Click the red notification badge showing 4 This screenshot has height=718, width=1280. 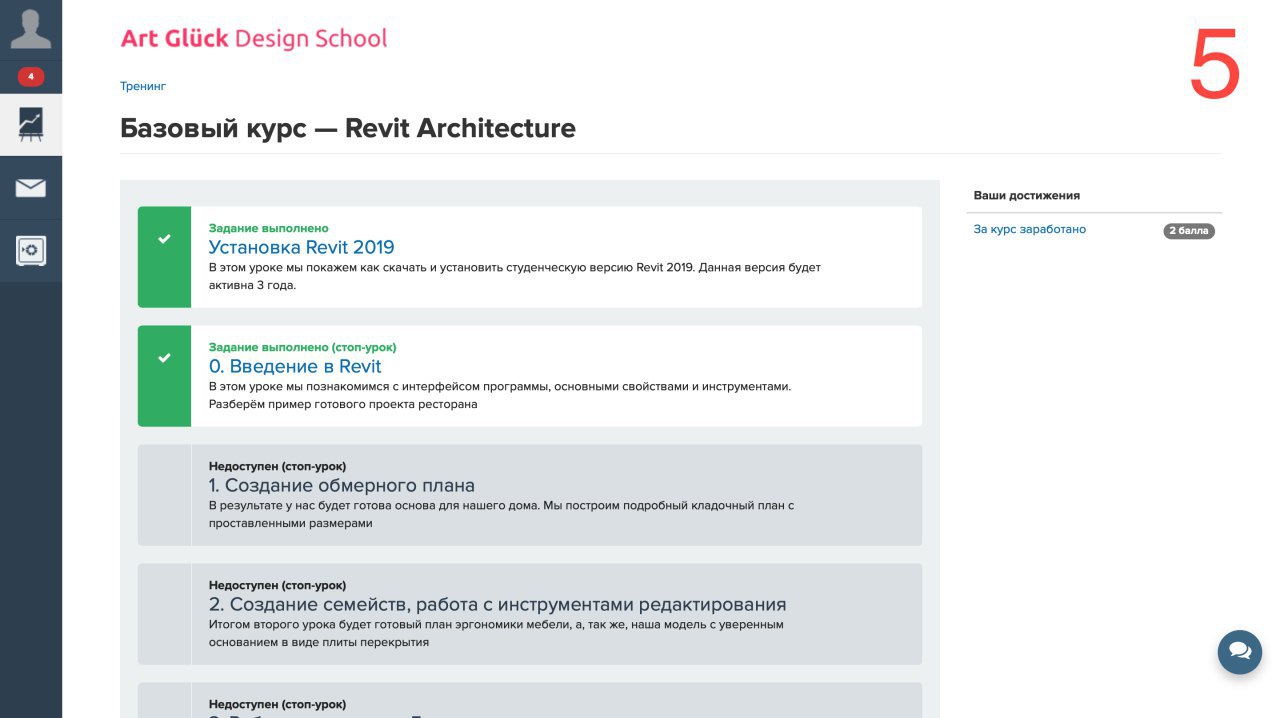(x=31, y=76)
